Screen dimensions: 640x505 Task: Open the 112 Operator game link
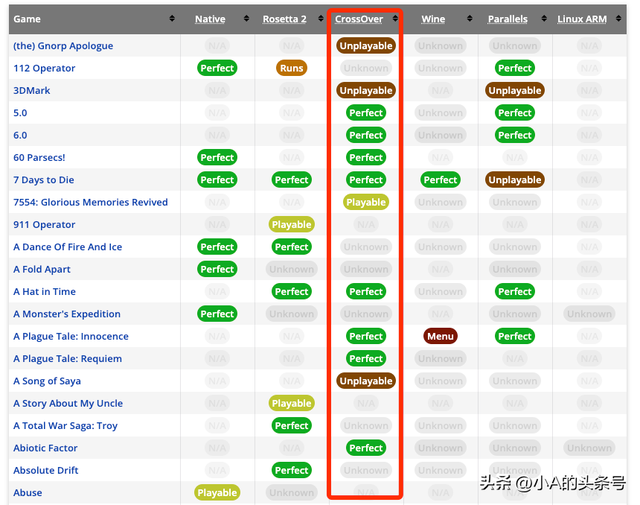[x=44, y=68]
